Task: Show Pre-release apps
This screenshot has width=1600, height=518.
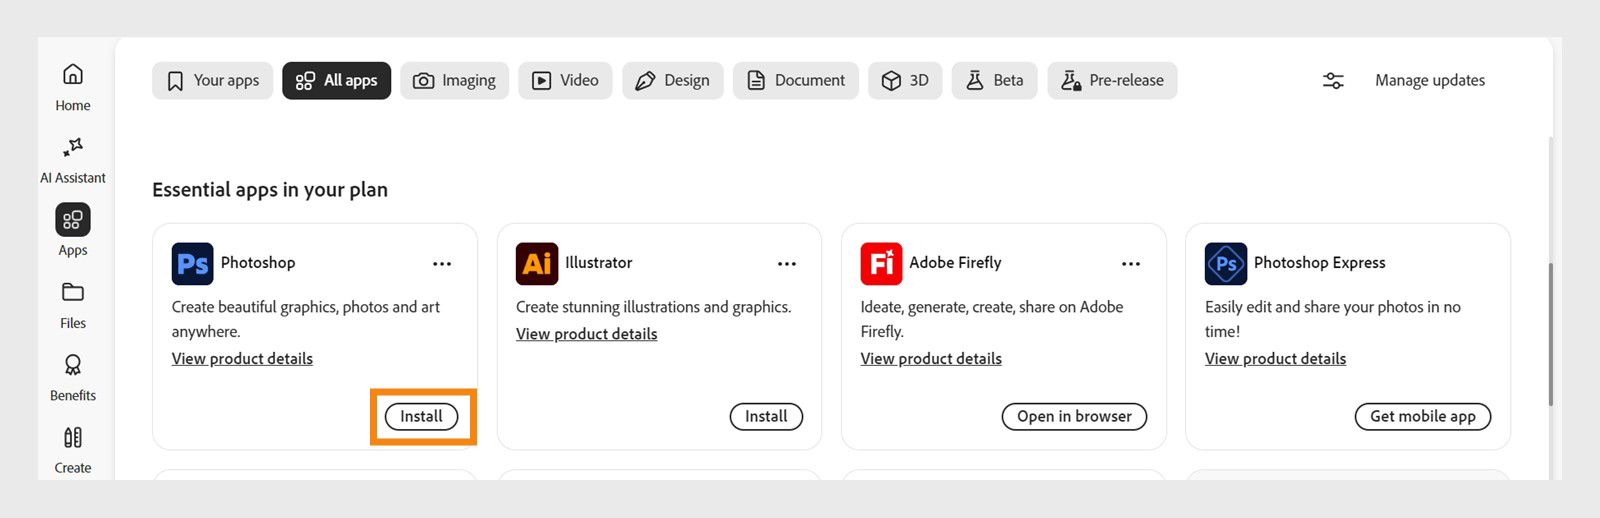Action: (1112, 81)
